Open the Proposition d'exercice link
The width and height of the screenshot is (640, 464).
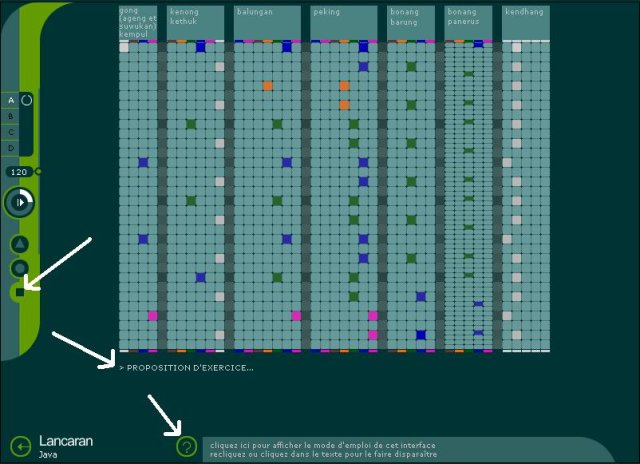[x=186, y=367]
